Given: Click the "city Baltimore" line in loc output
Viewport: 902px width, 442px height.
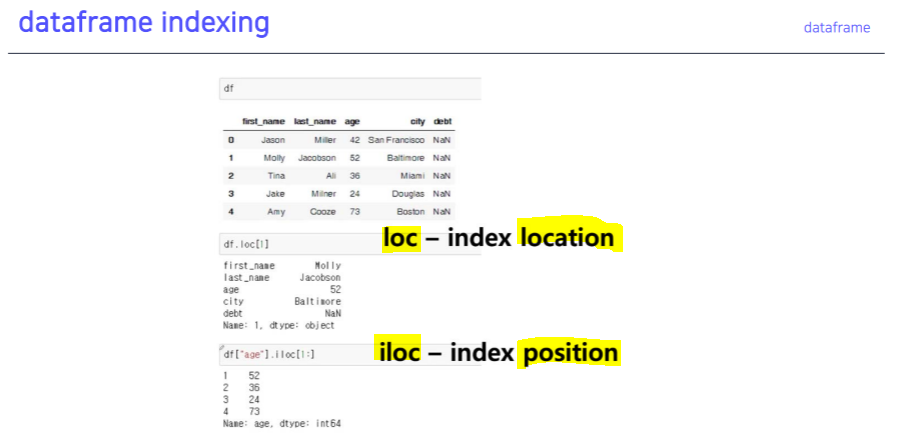Looking at the screenshot, I should click(282, 302).
